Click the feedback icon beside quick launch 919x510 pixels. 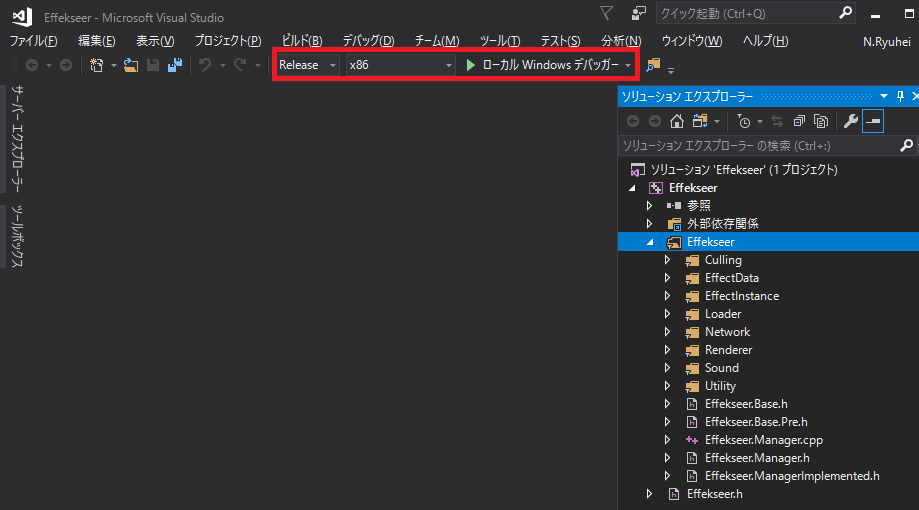[638, 13]
